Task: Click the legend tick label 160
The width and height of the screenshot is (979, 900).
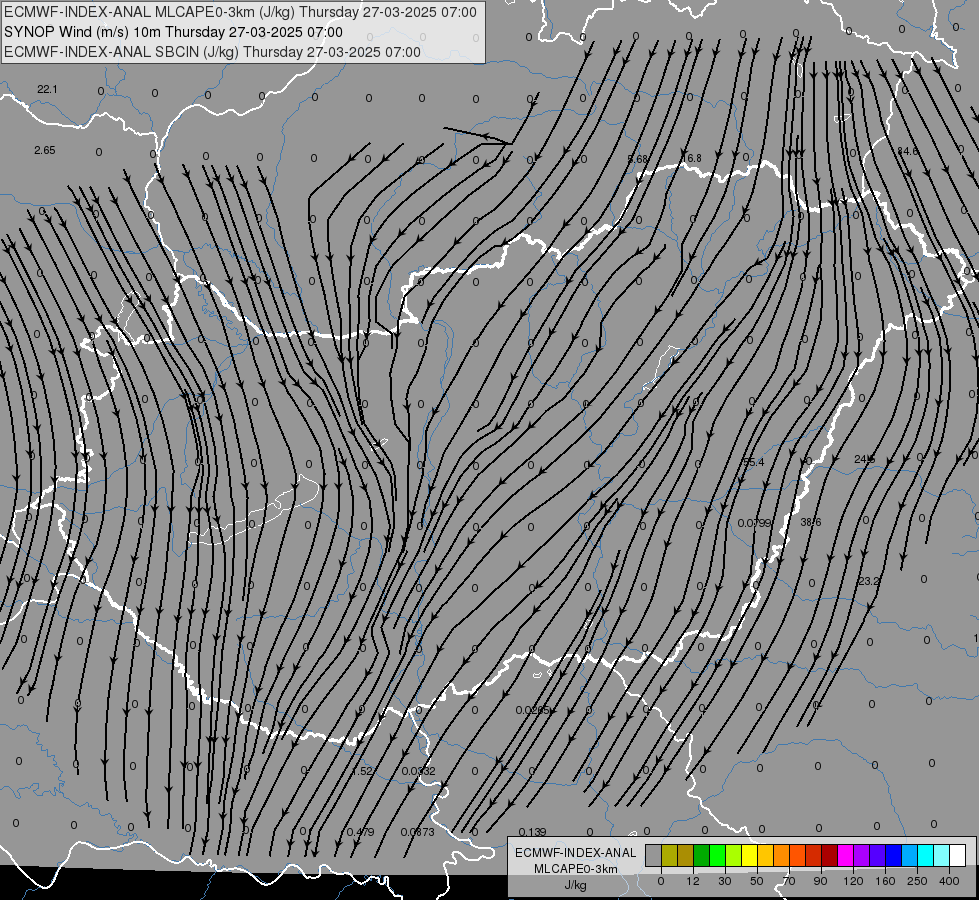Action: pyautogui.click(x=885, y=881)
